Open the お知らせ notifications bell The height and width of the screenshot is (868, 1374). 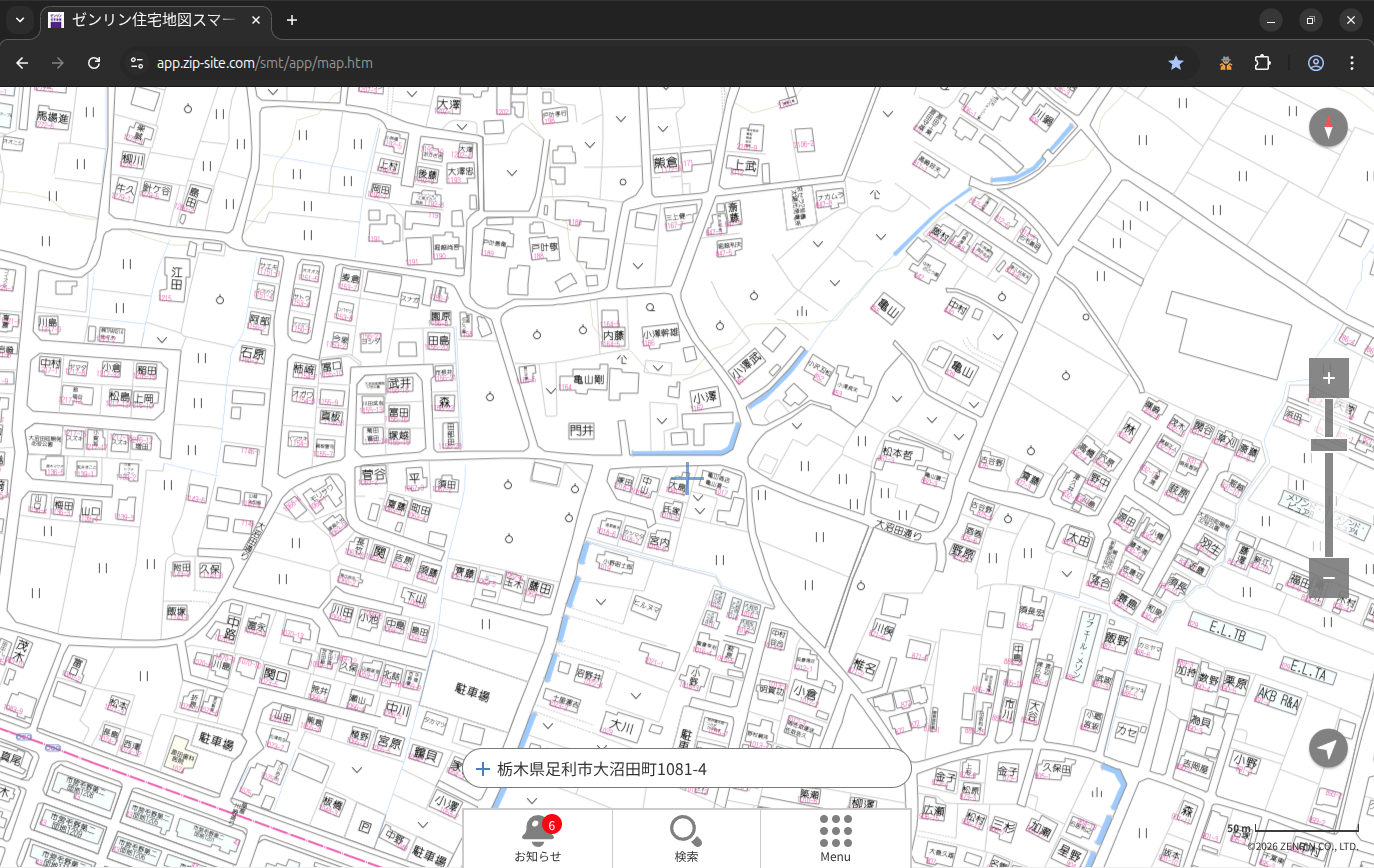[537, 830]
